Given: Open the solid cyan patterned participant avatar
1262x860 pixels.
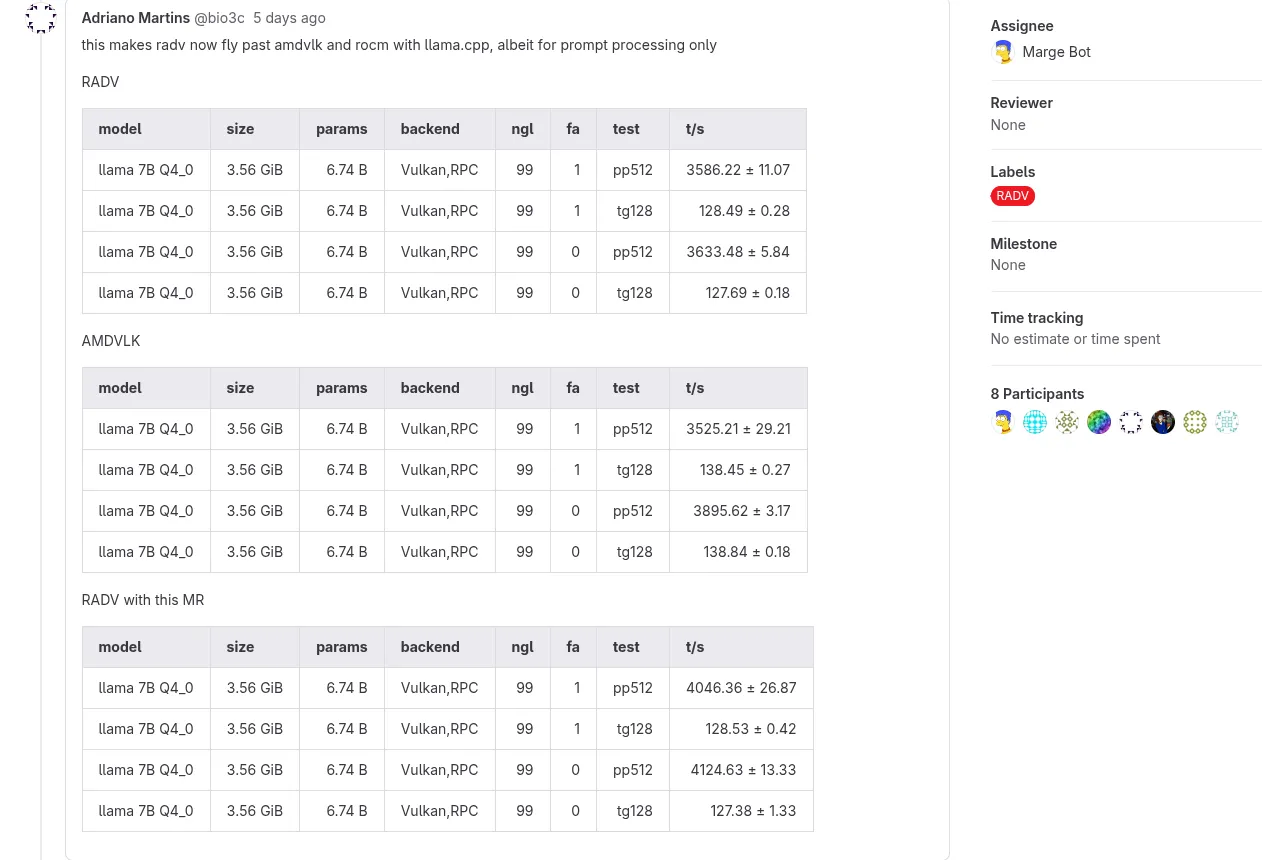Looking at the screenshot, I should [x=1035, y=422].
